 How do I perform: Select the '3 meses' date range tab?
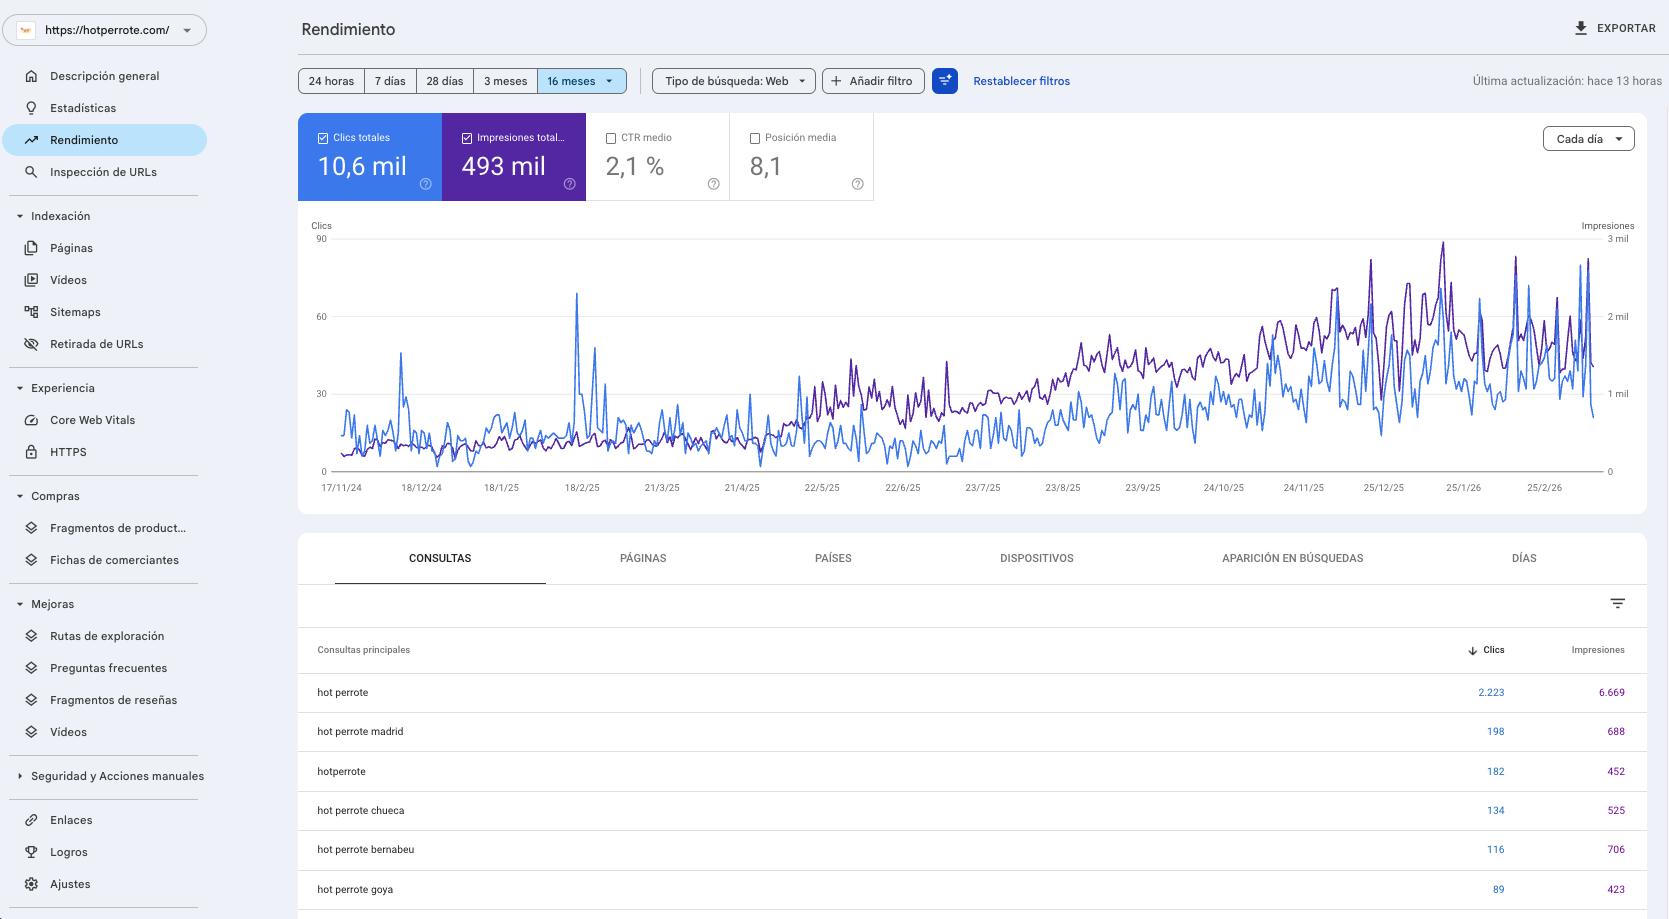504,80
